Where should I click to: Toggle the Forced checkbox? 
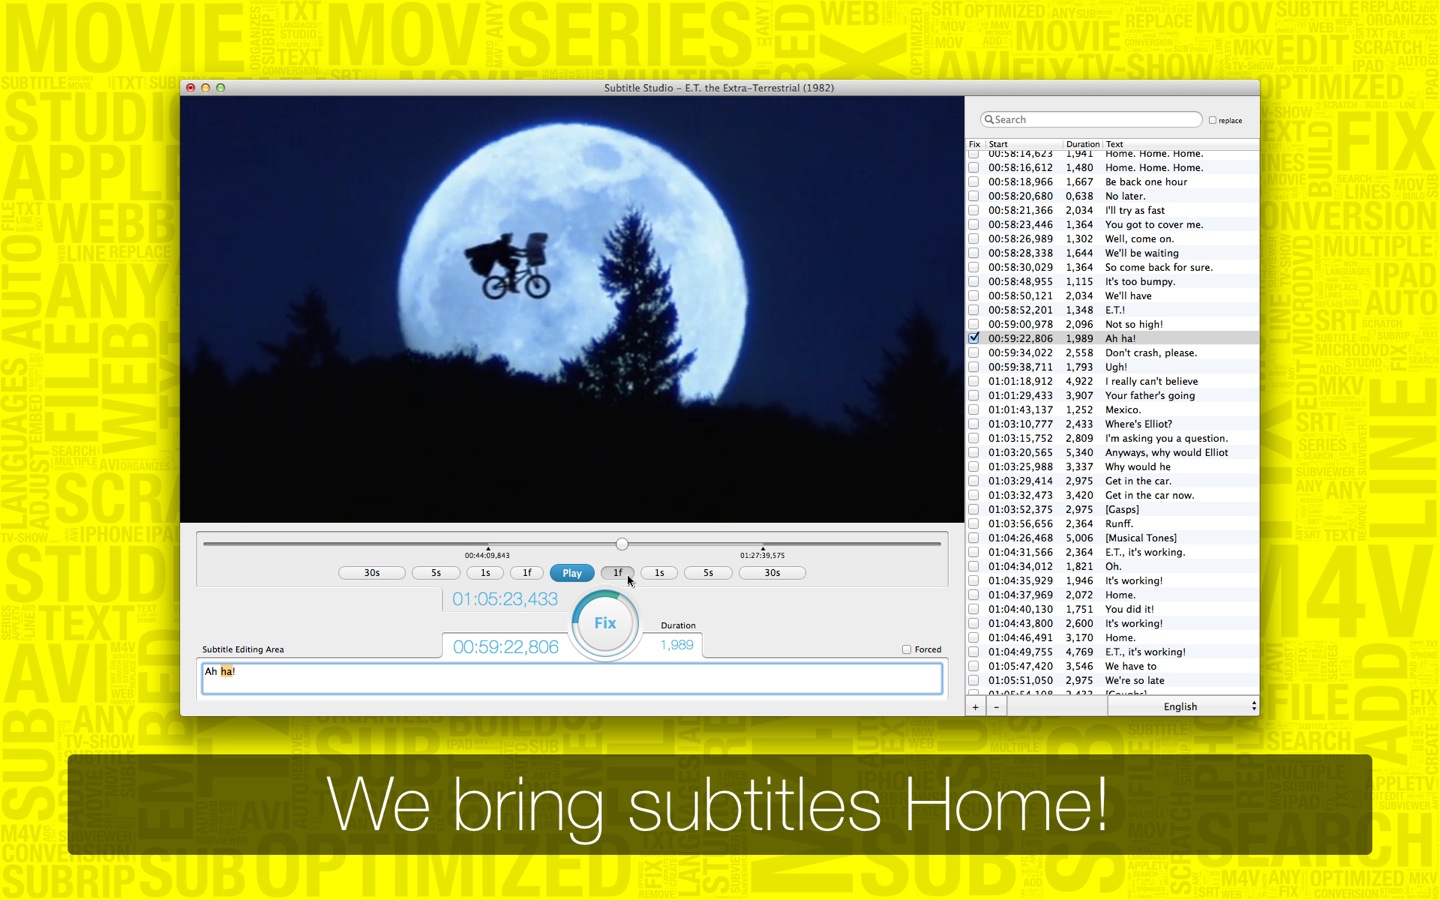click(907, 649)
